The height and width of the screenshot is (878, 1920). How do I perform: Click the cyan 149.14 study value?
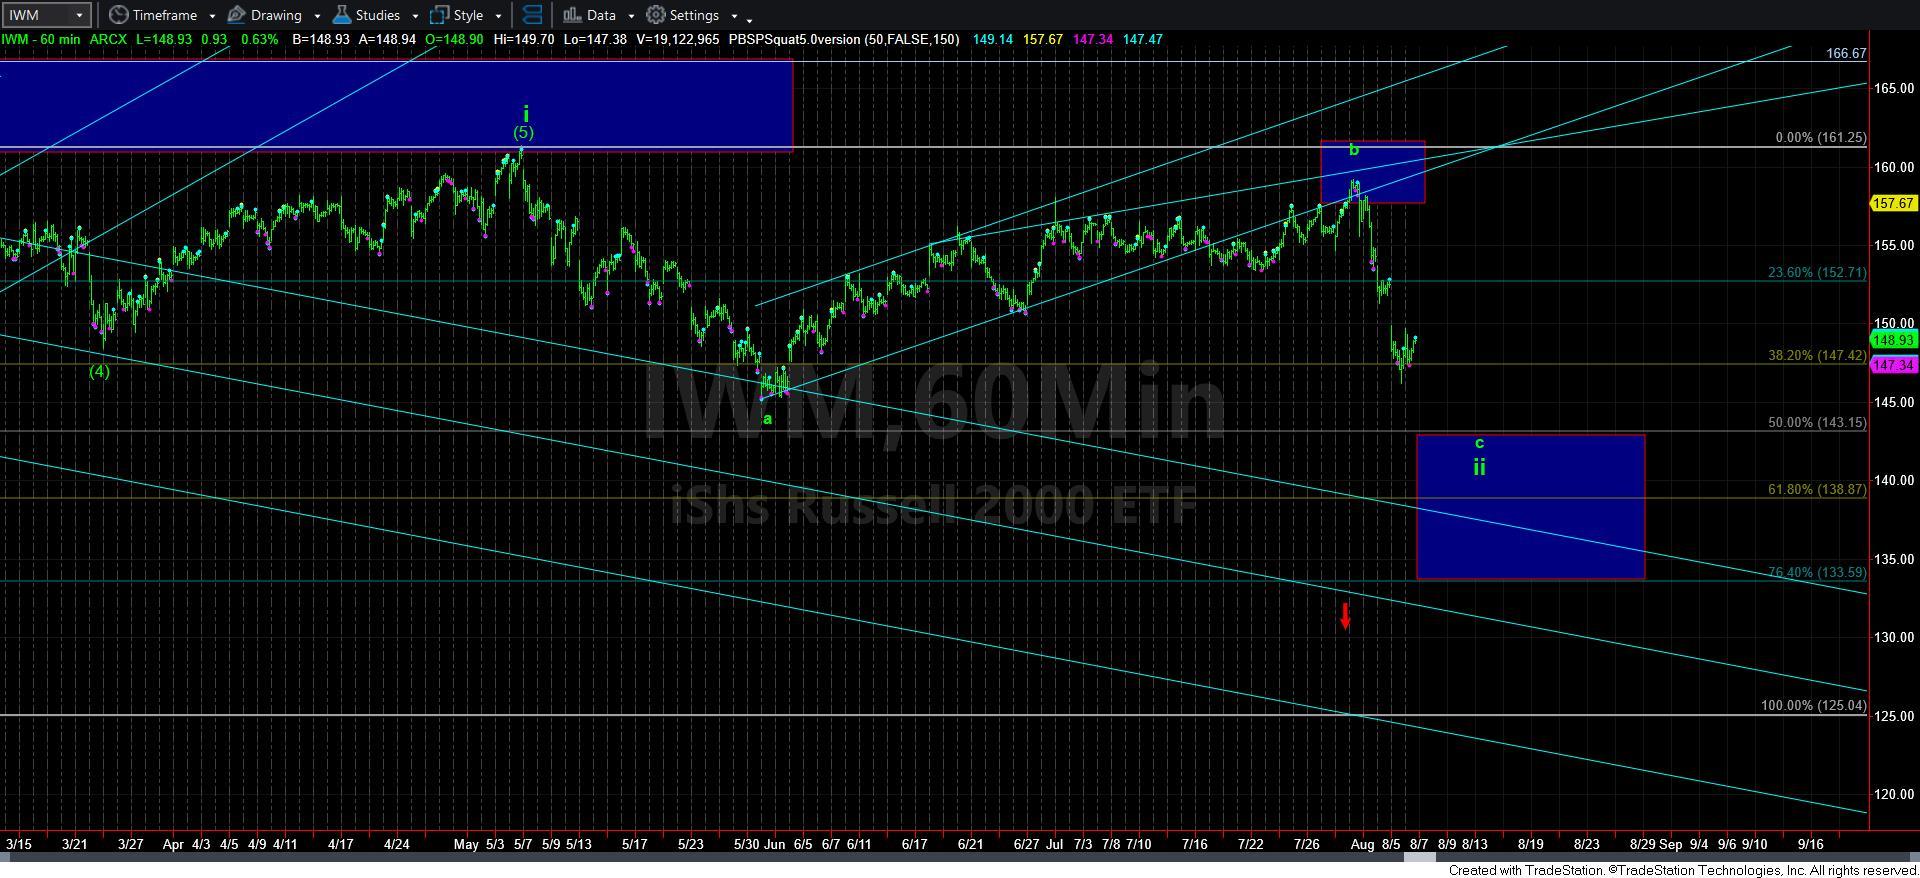(992, 39)
